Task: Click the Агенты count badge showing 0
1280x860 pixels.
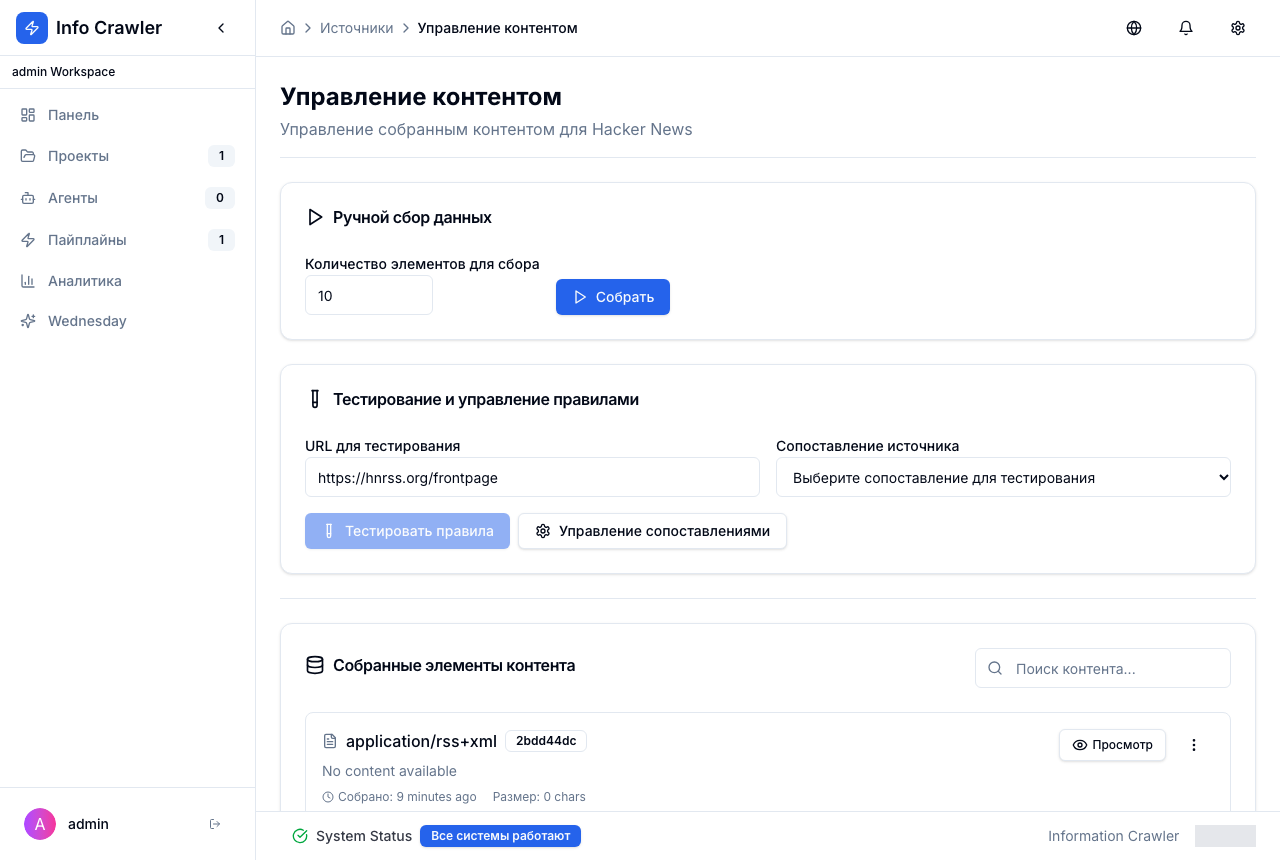Action: tap(220, 198)
